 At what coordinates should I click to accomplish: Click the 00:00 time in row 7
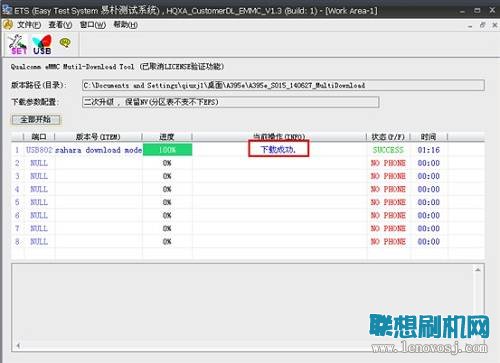[x=429, y=228]
